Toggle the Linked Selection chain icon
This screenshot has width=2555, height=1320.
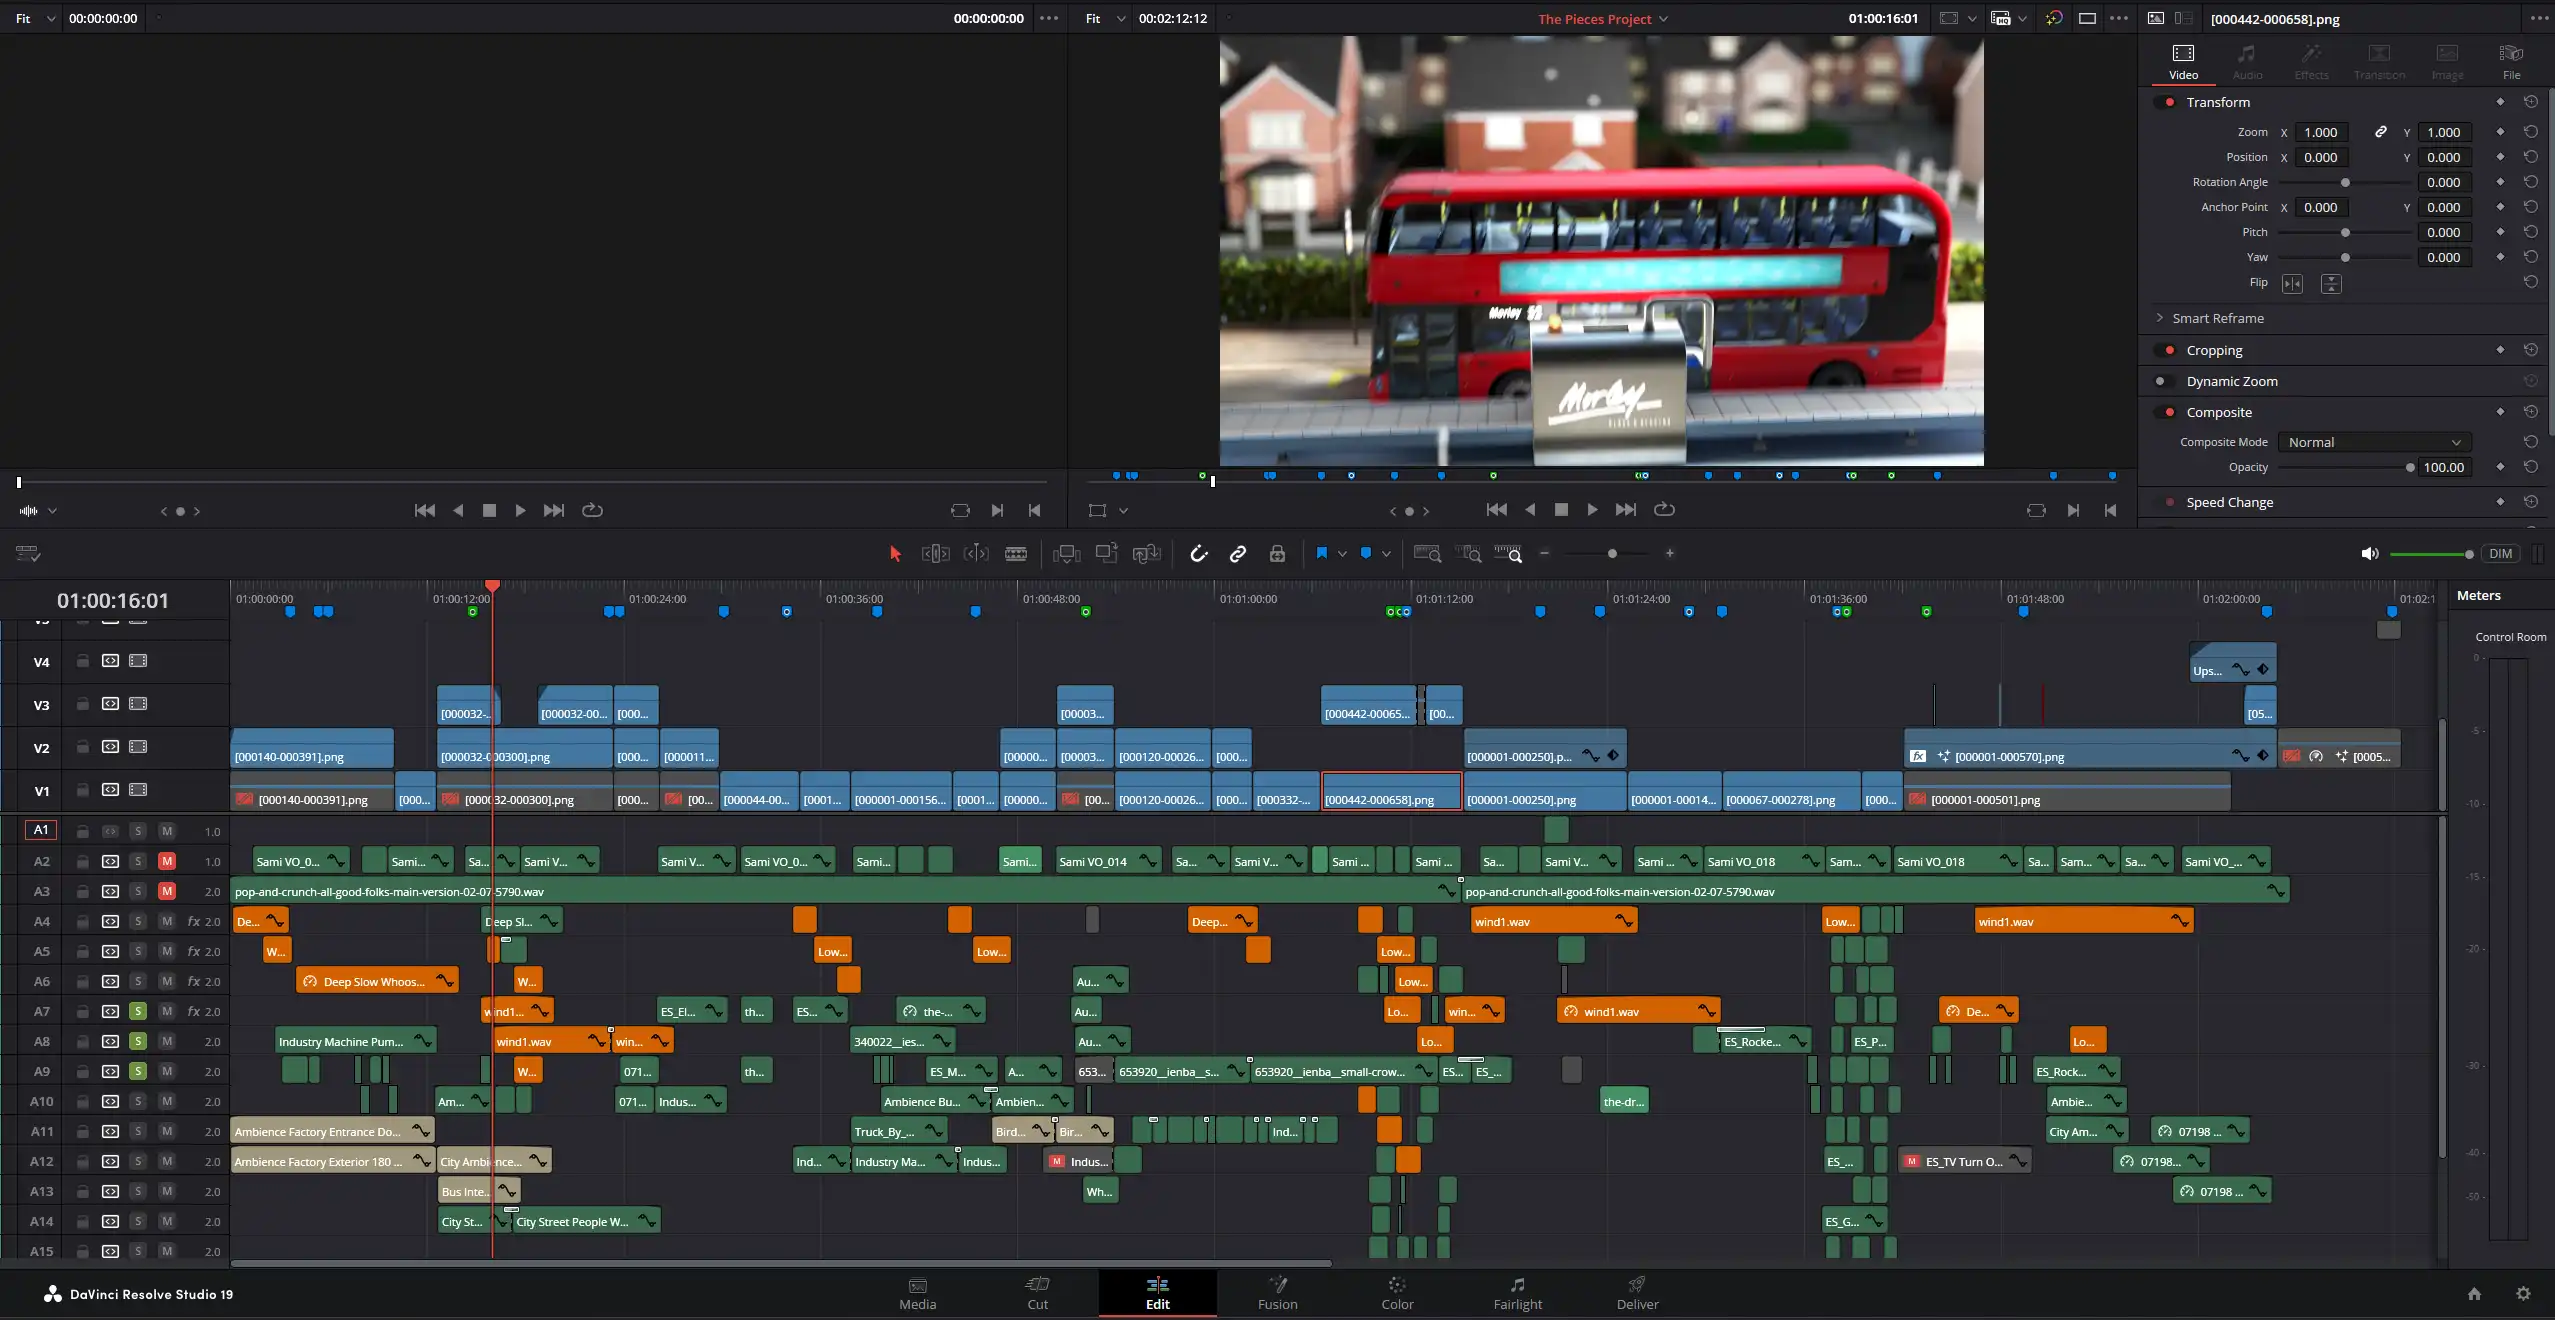(x=1238, y=554)
